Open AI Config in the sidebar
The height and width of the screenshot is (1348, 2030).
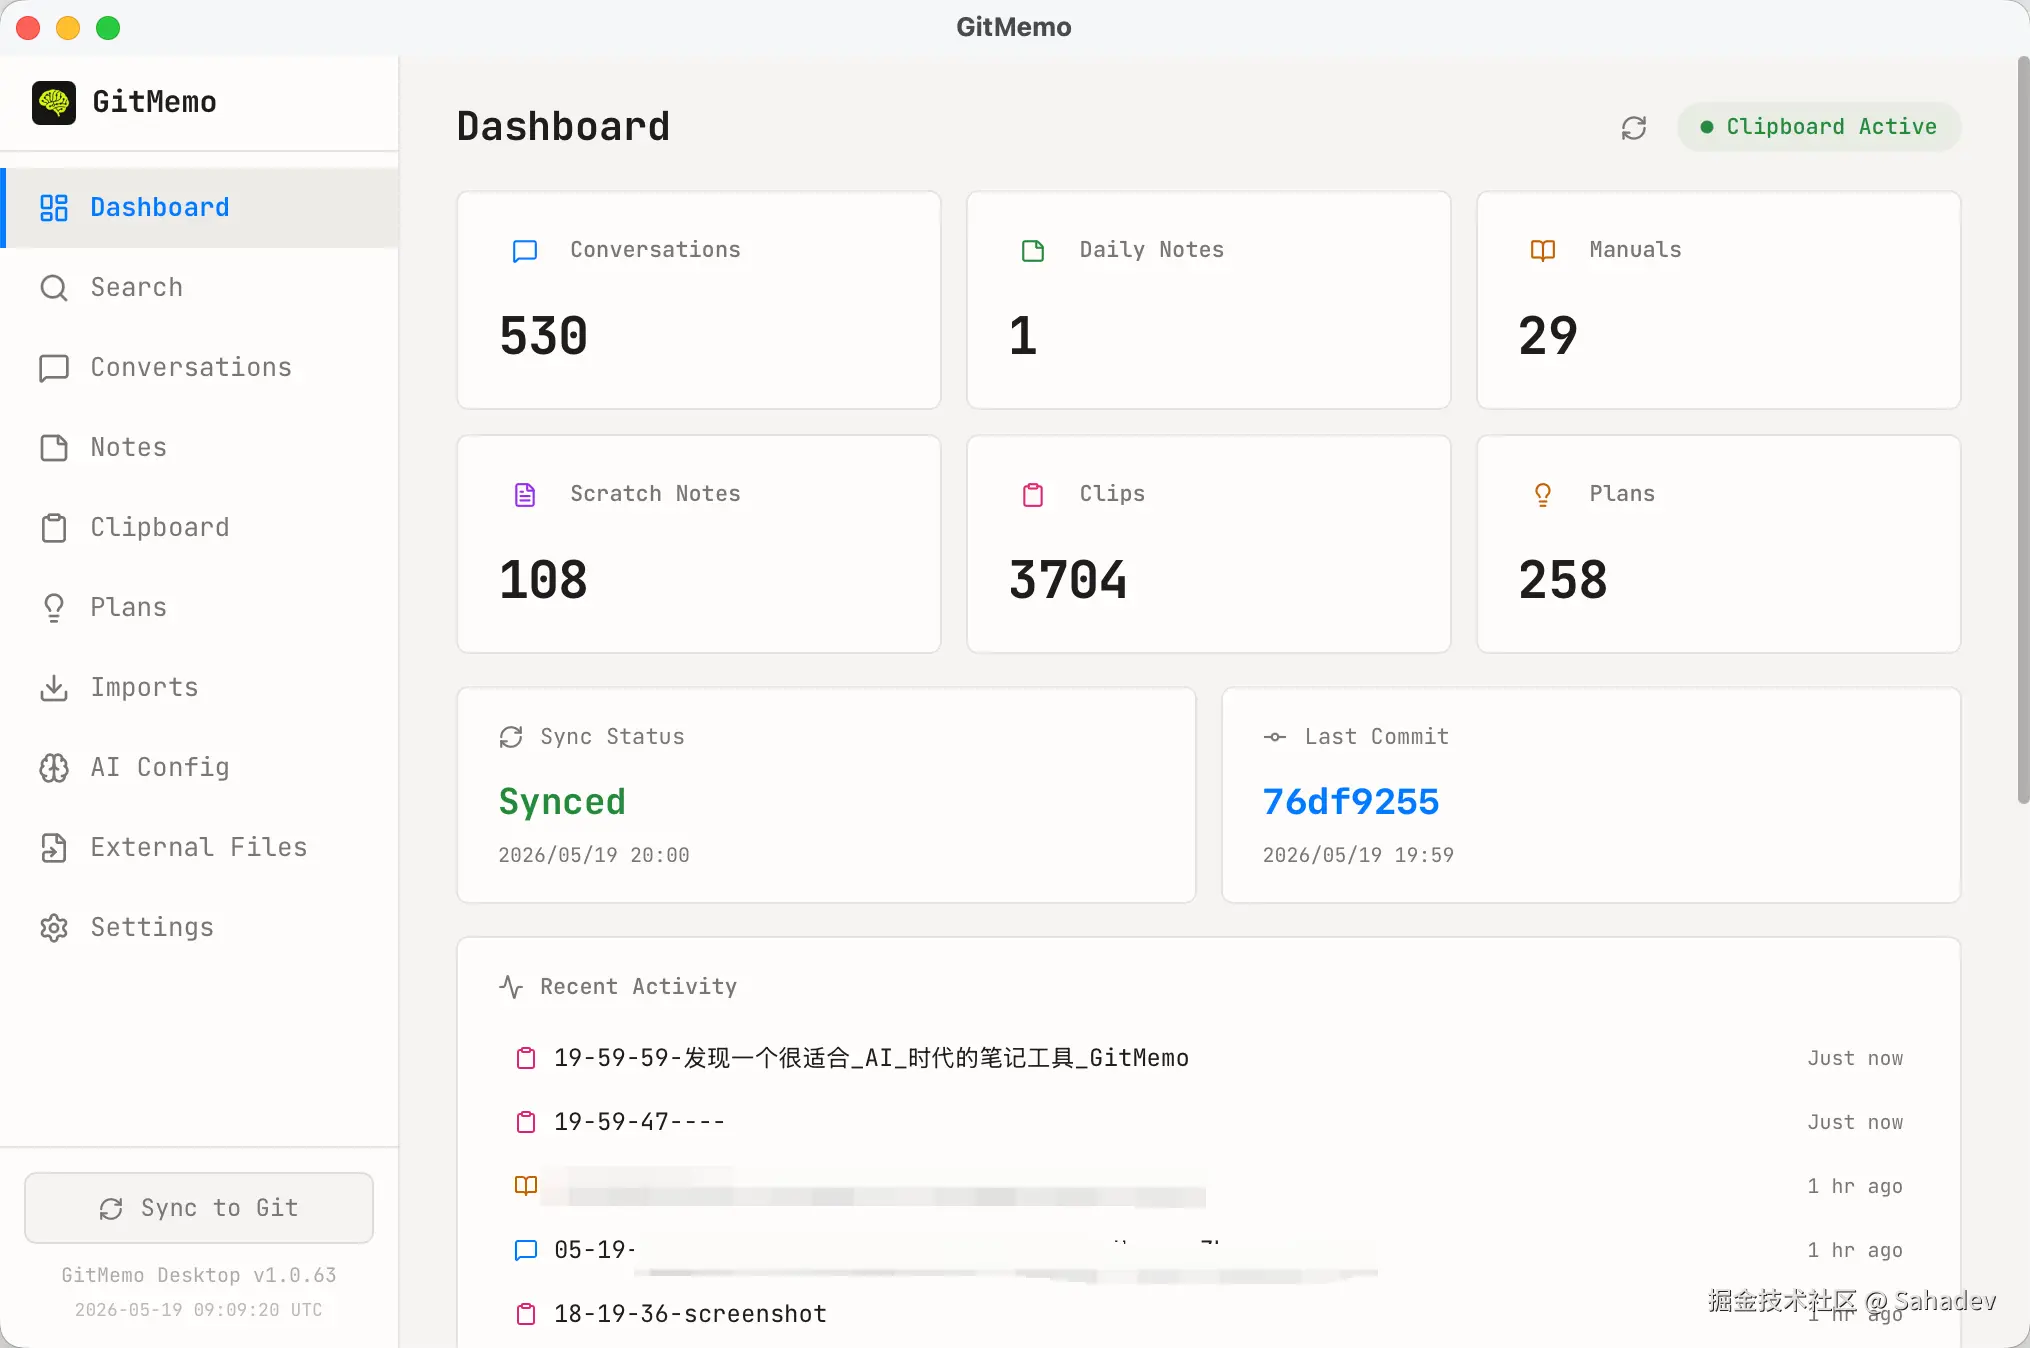[x=201, y=768]
